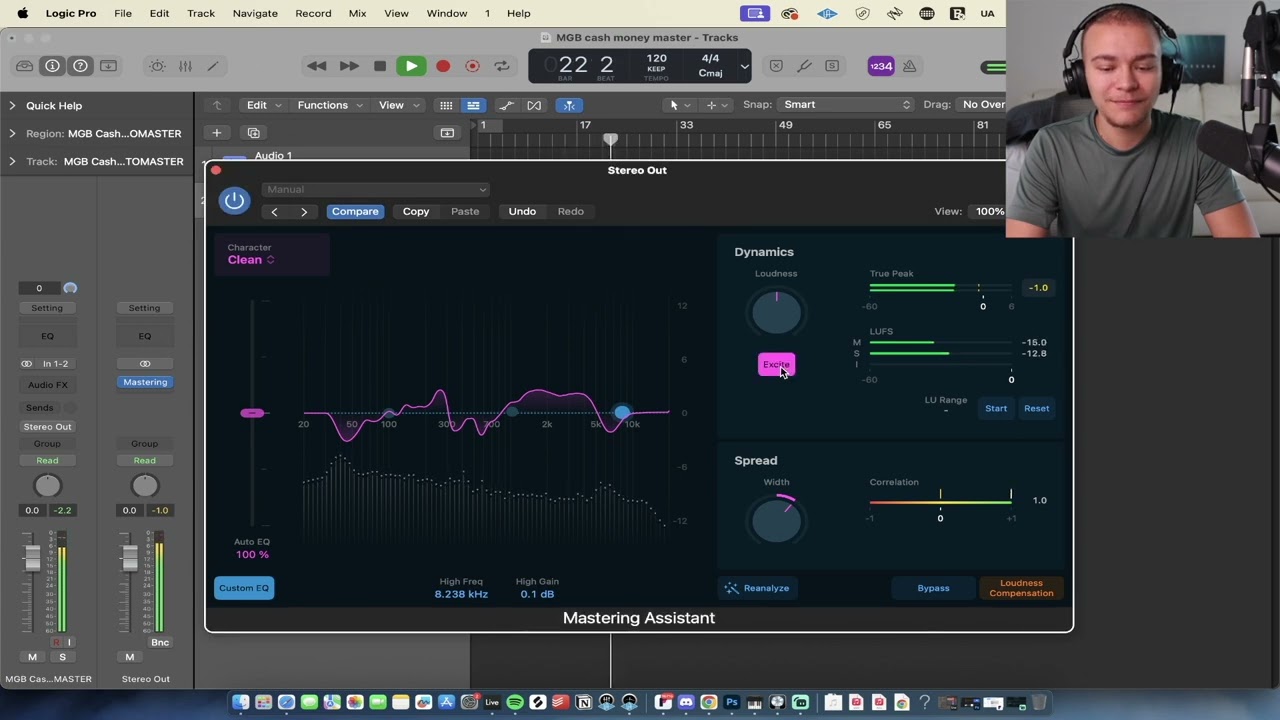Click the Auto EQ vertical slider handle
Image resolution: width=1280 pixels, height=720 pixels.
pos(251,413)
